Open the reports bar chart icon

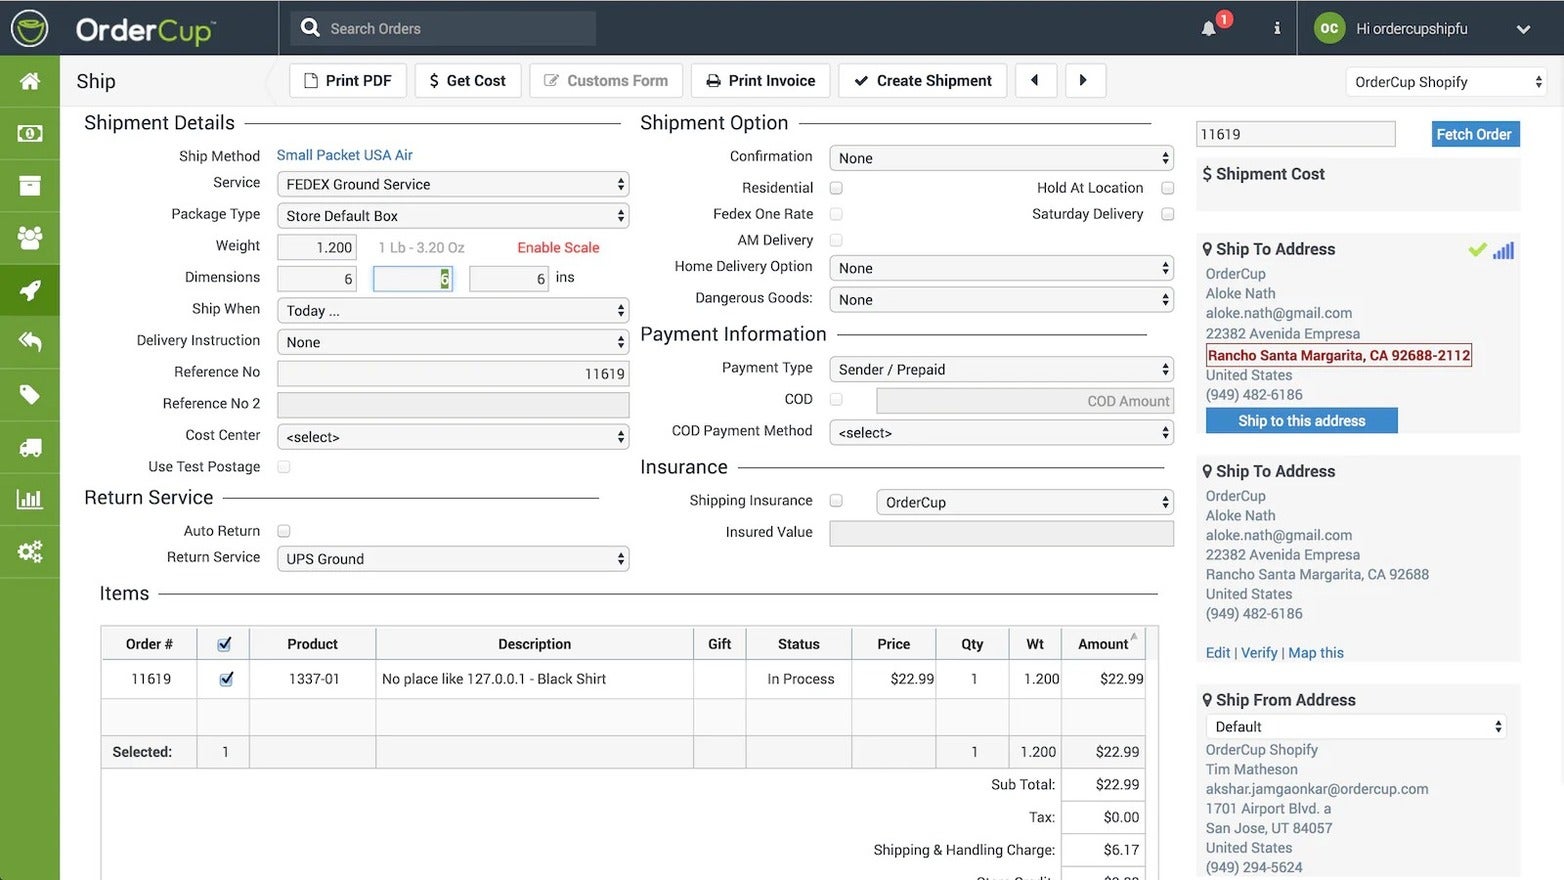30,499
